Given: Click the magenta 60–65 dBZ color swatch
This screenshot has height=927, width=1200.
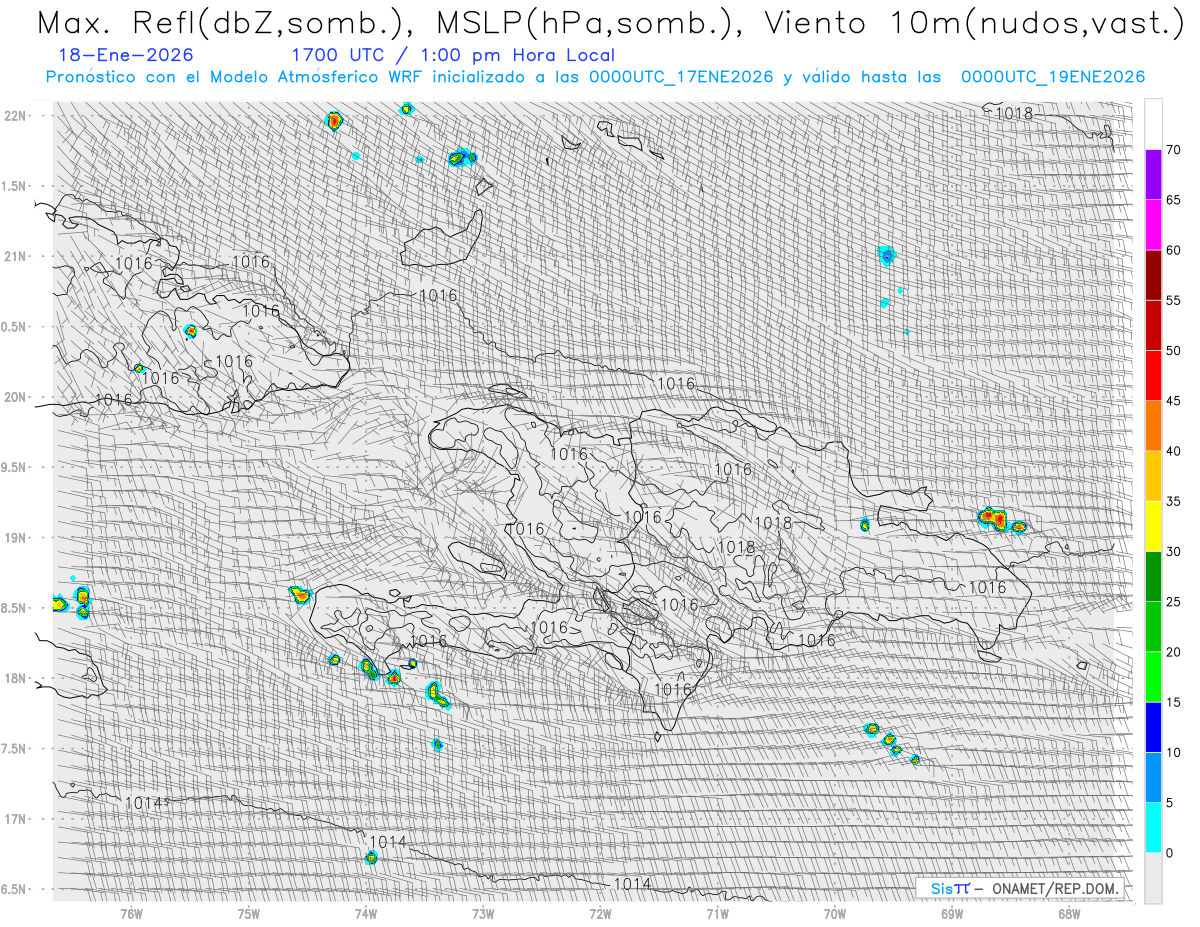Looking at the screenshot, I should (1153, 225).
